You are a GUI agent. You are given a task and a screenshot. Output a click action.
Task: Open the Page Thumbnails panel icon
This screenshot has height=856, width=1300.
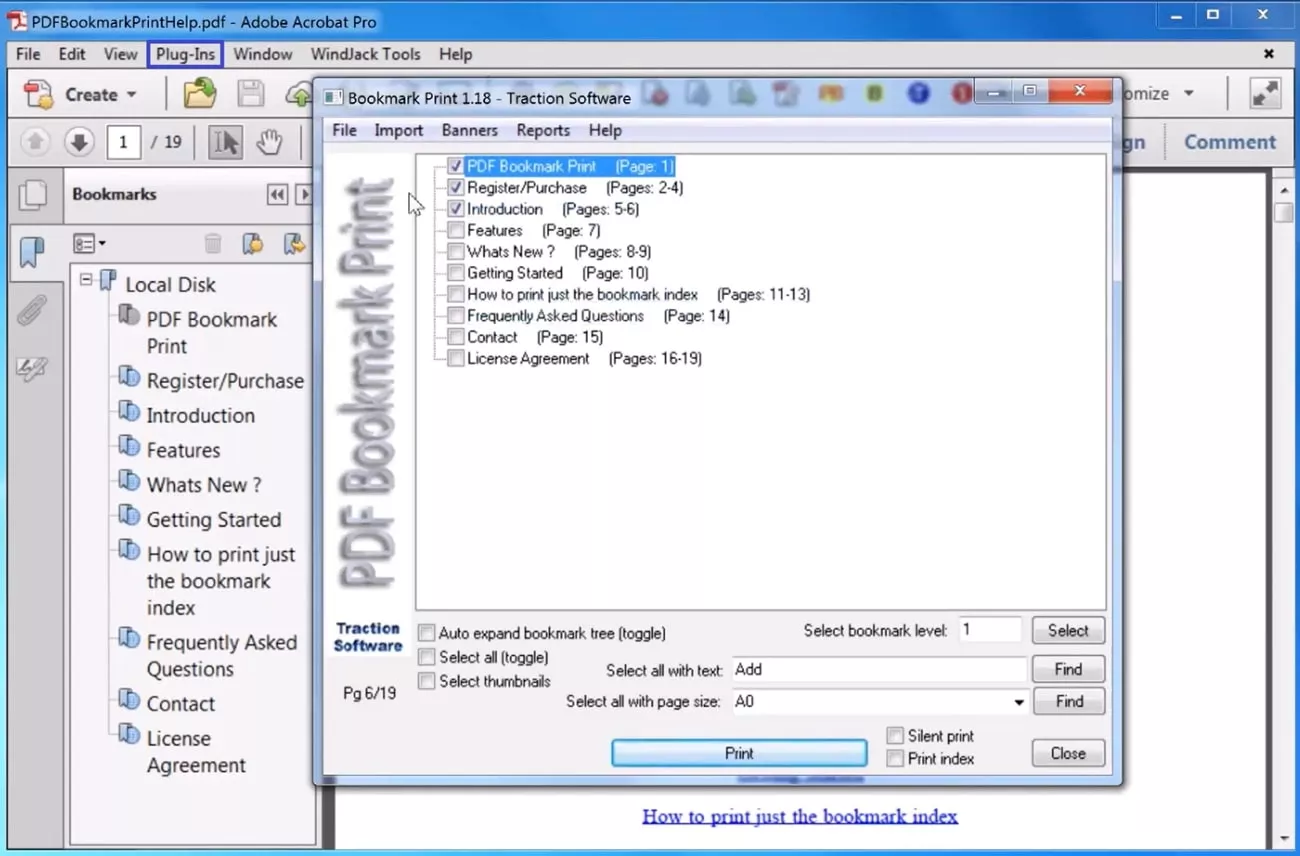coord(32,194)
